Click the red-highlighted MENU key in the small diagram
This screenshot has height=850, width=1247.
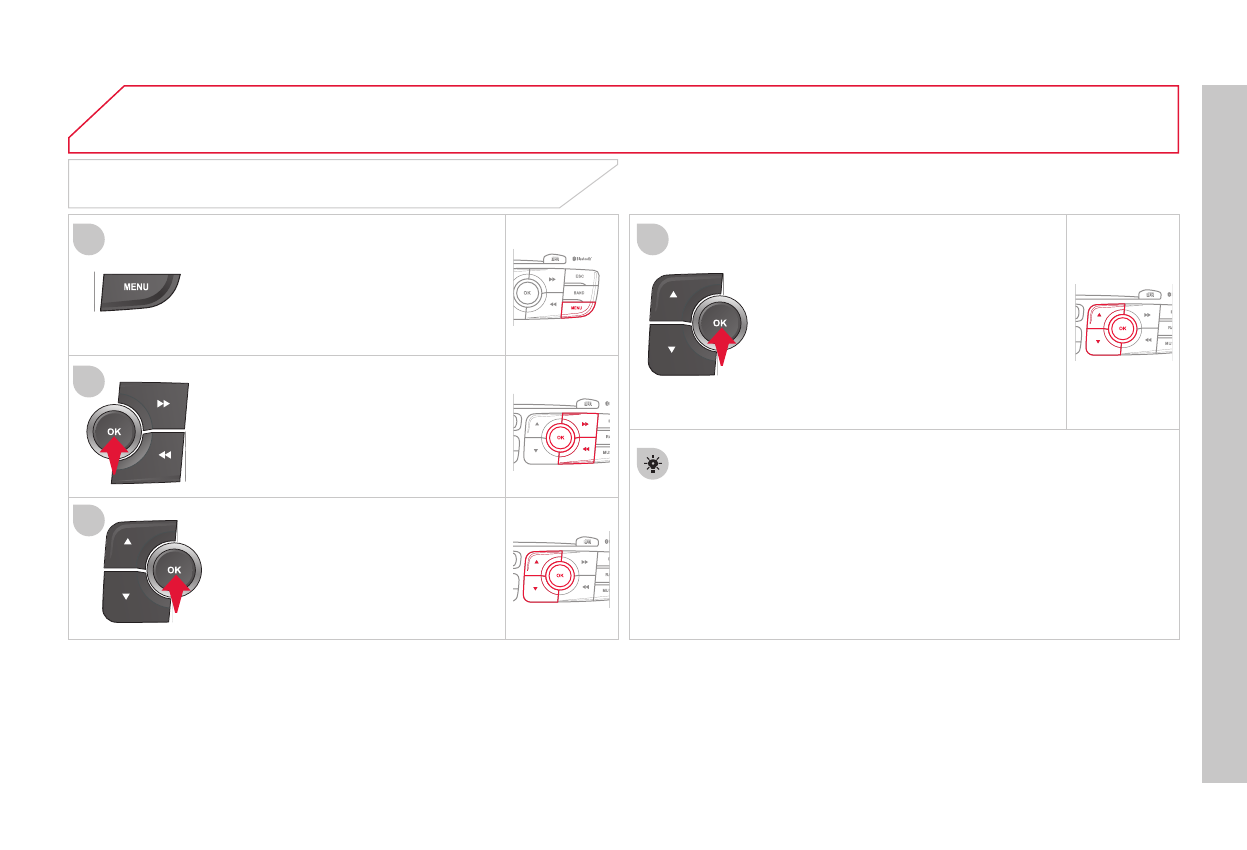tap(576, 309)
